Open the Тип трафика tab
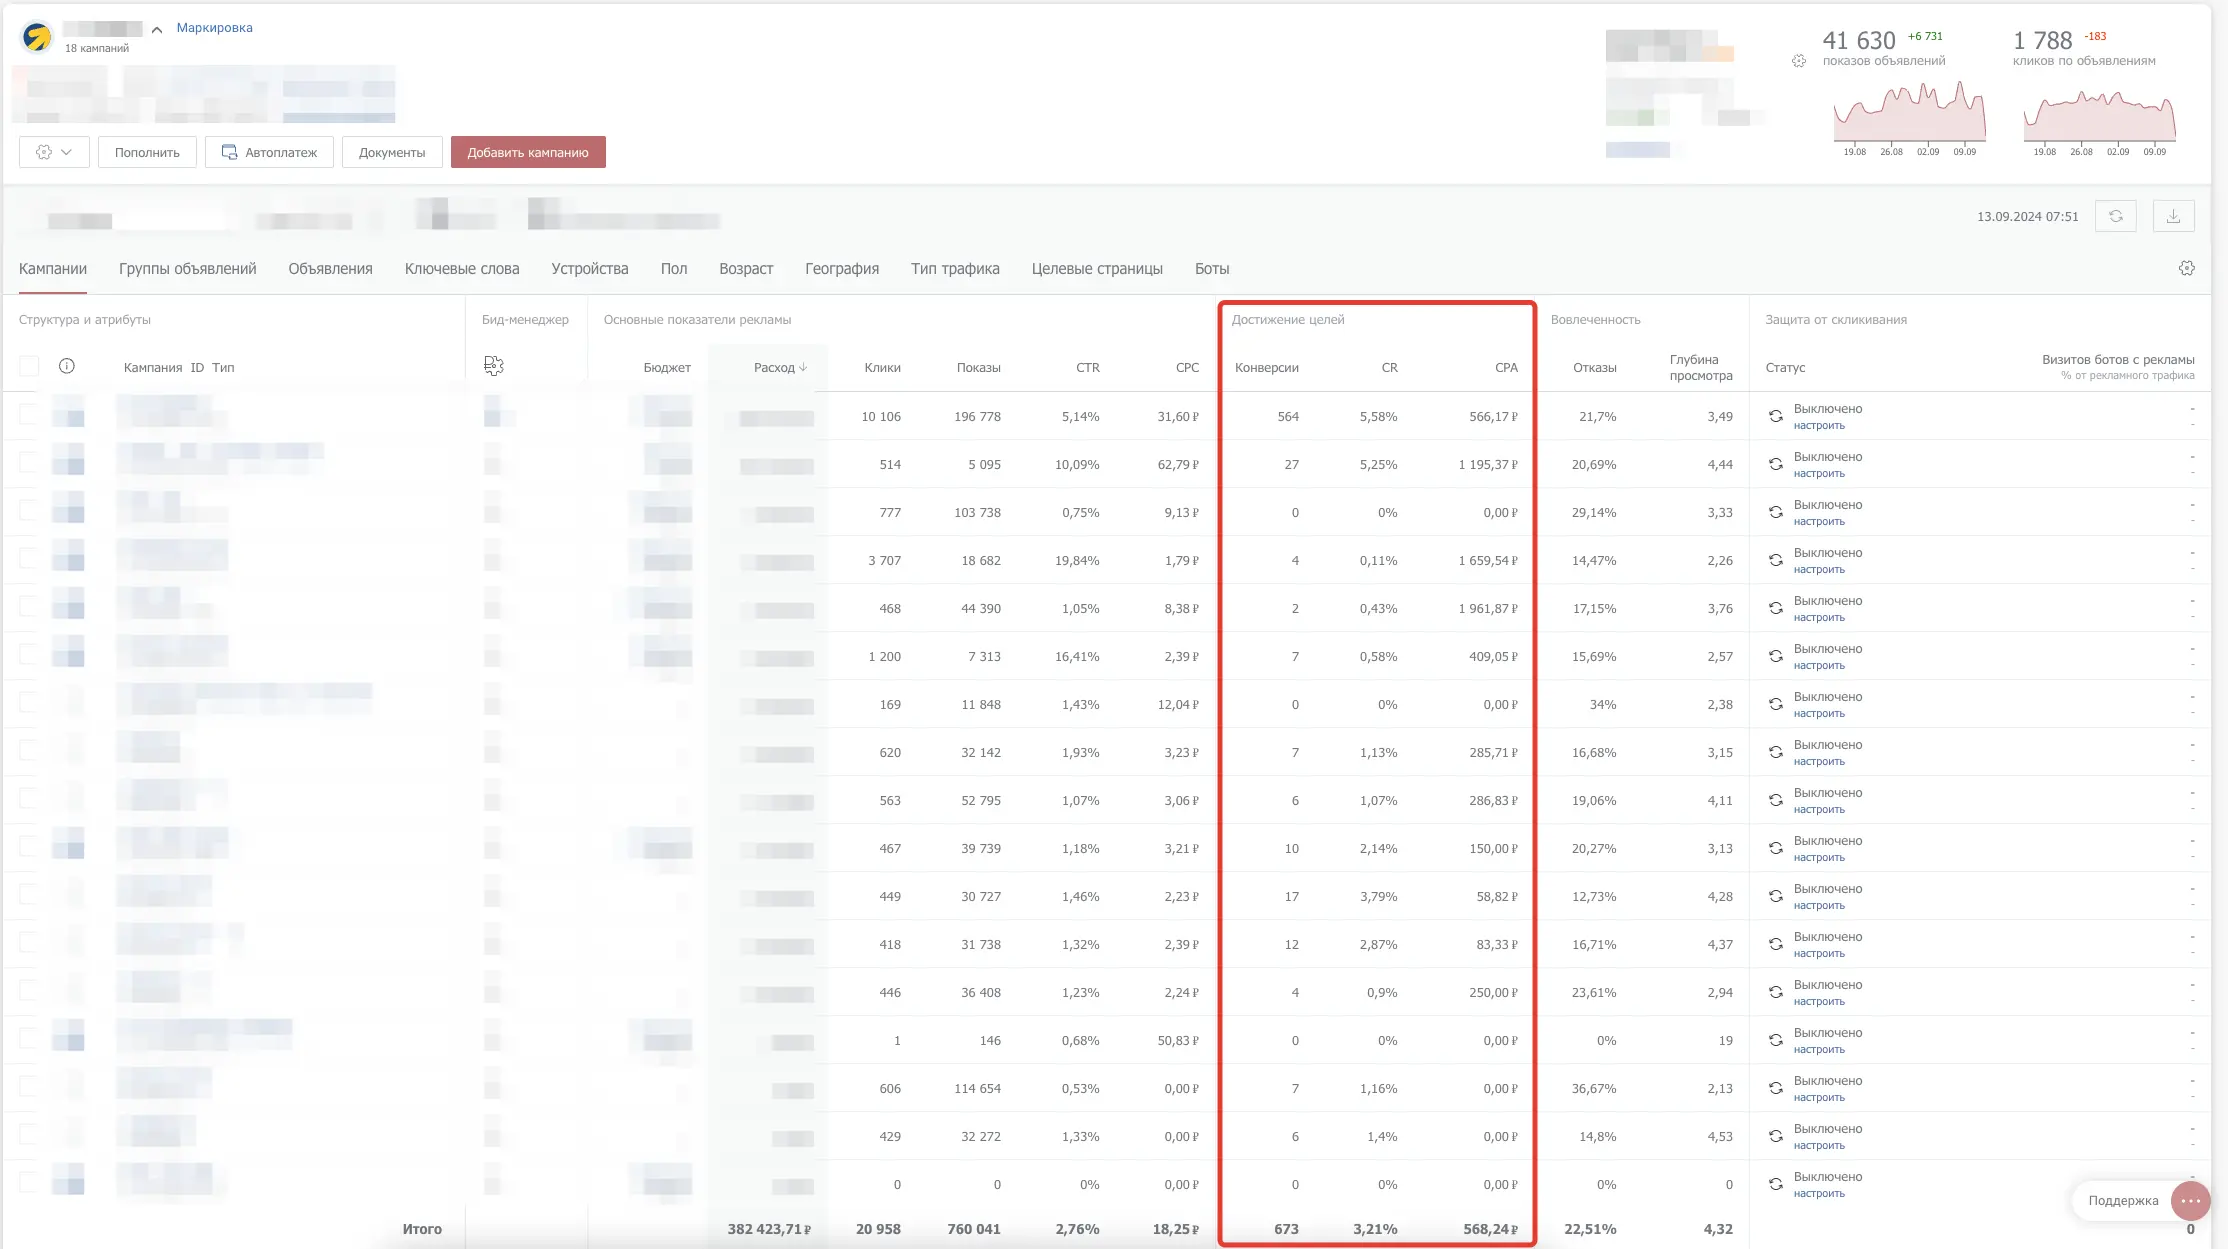This screenshot has width=2228, height=1249. [955, 269]
